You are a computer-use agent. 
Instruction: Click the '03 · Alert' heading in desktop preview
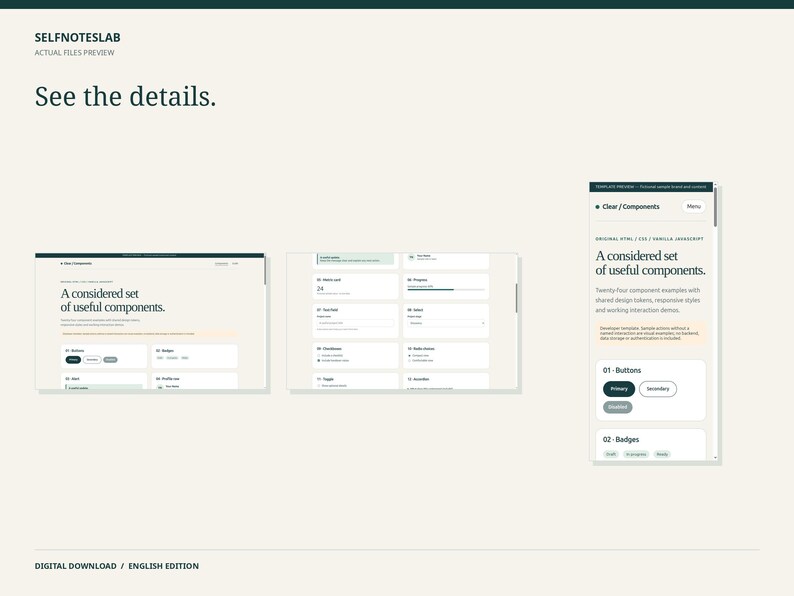tap(72, 379)
